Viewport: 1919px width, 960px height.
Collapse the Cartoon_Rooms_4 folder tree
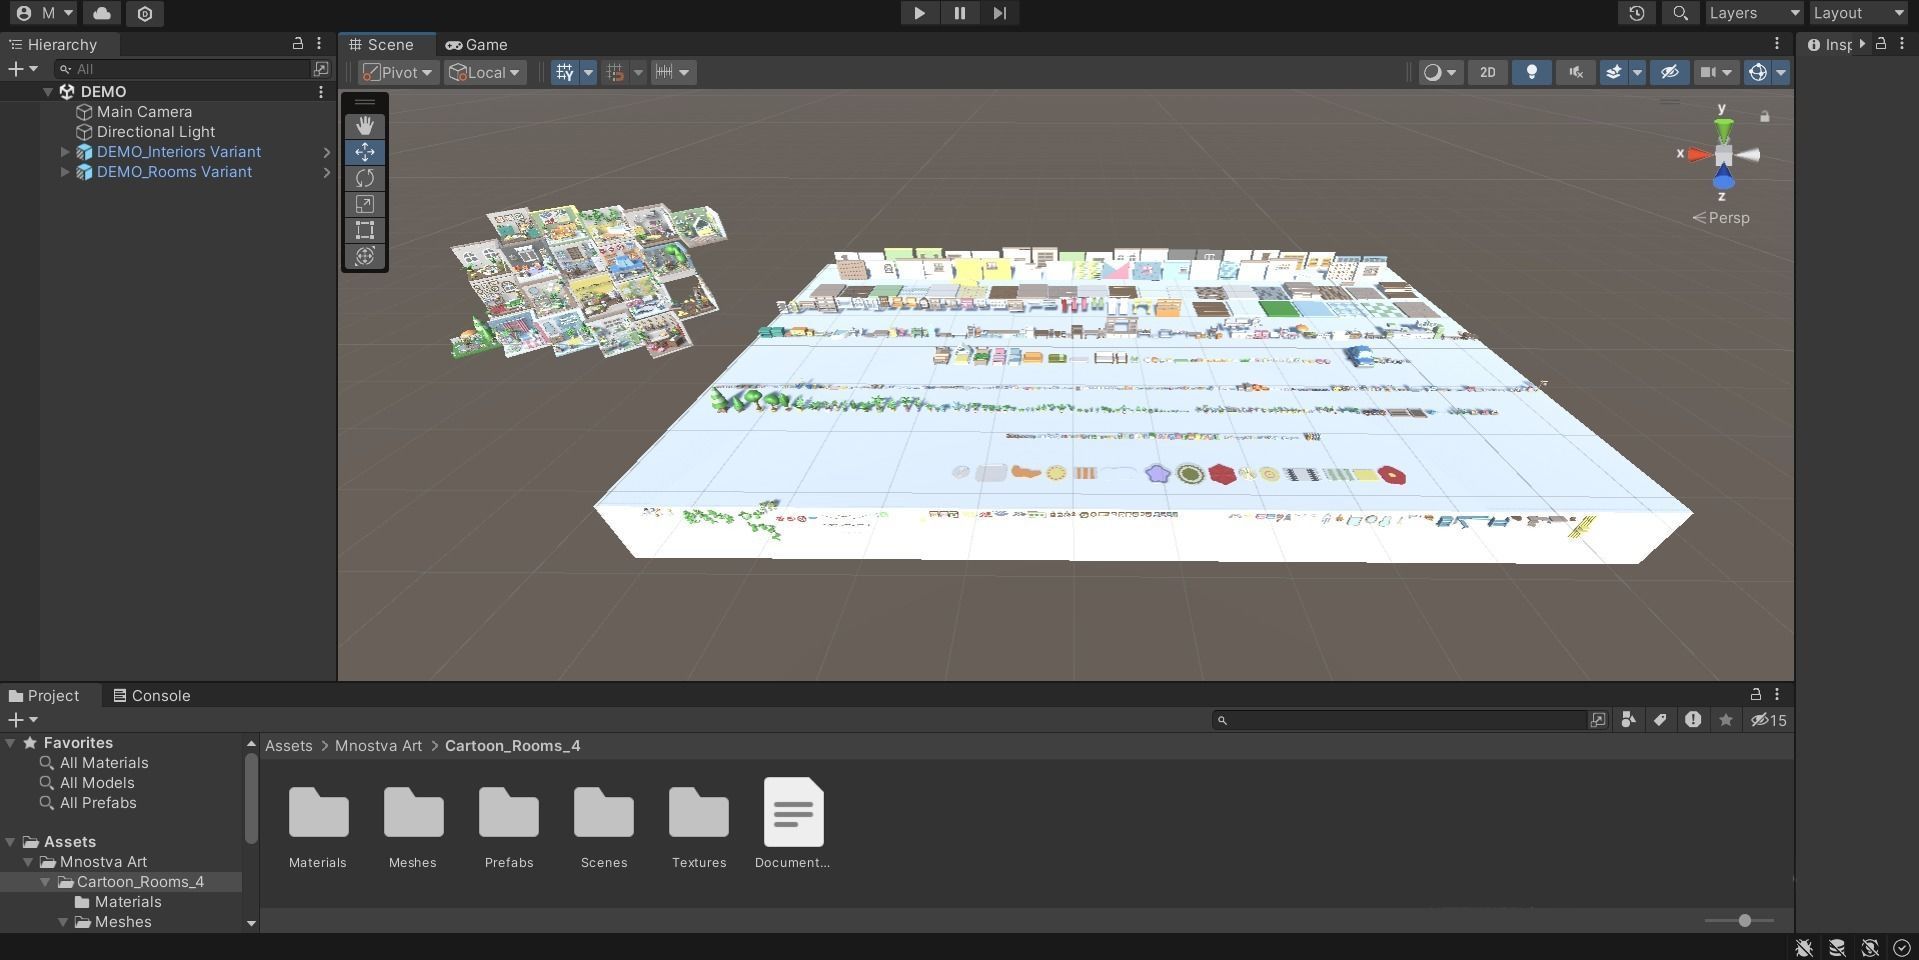(45, 882)
